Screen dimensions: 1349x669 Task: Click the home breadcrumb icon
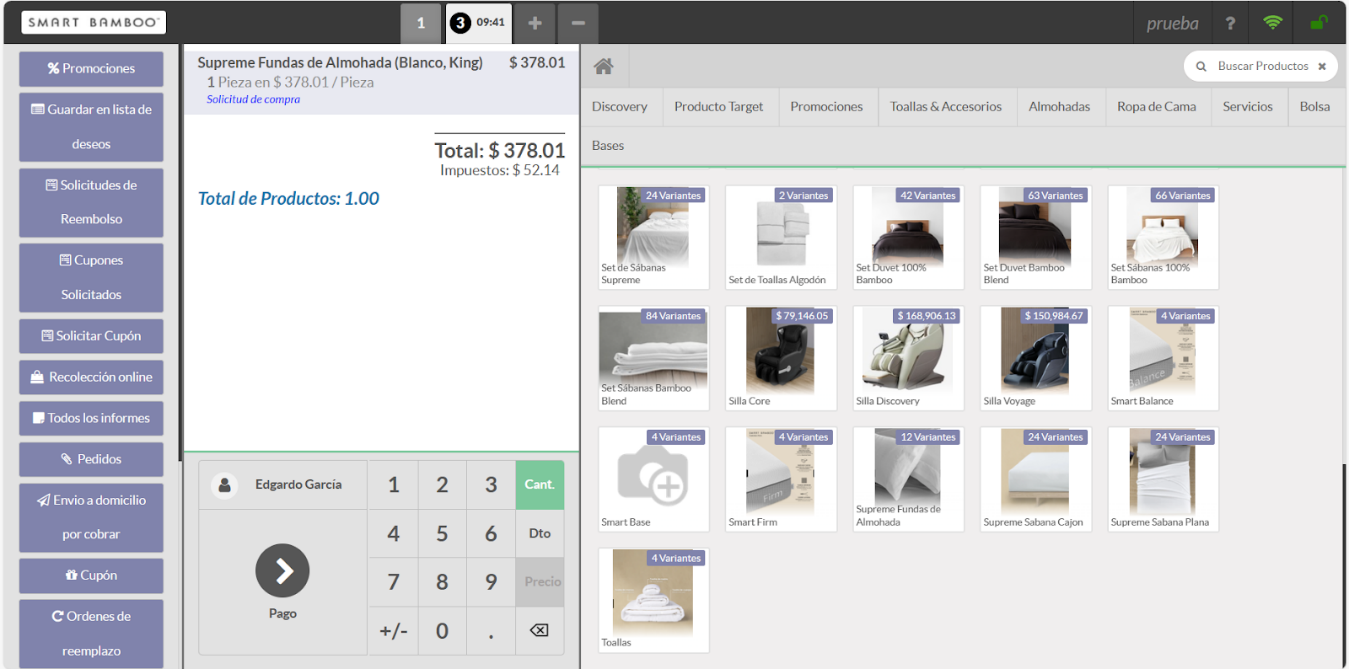click(x=603, y=67)
